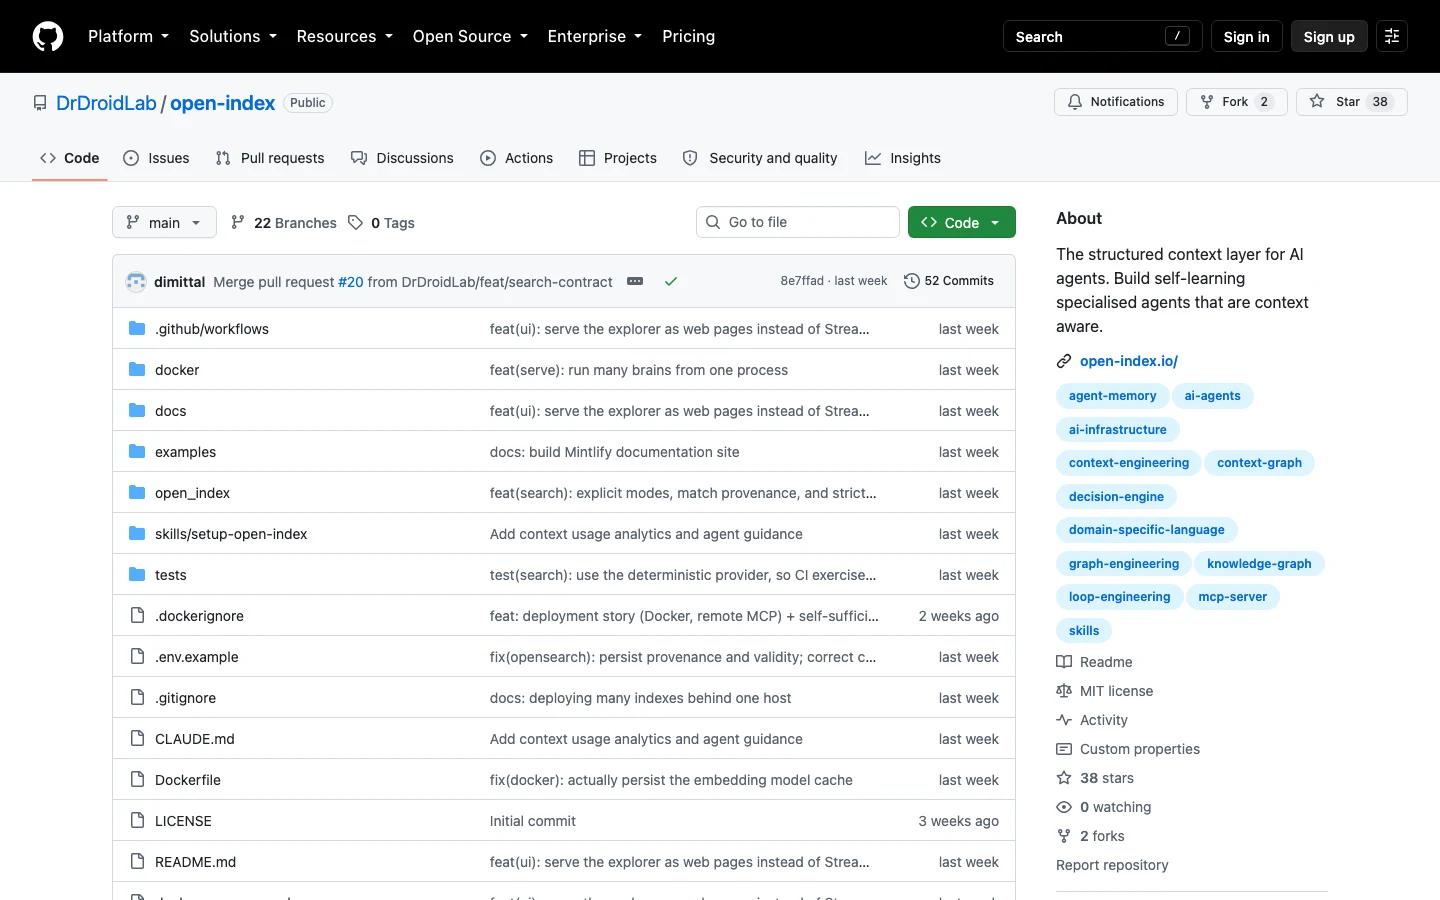This screenshot has height=900, width=1440.
Task: Open the 8e7ffad commit hash
Action: (802, 281)
